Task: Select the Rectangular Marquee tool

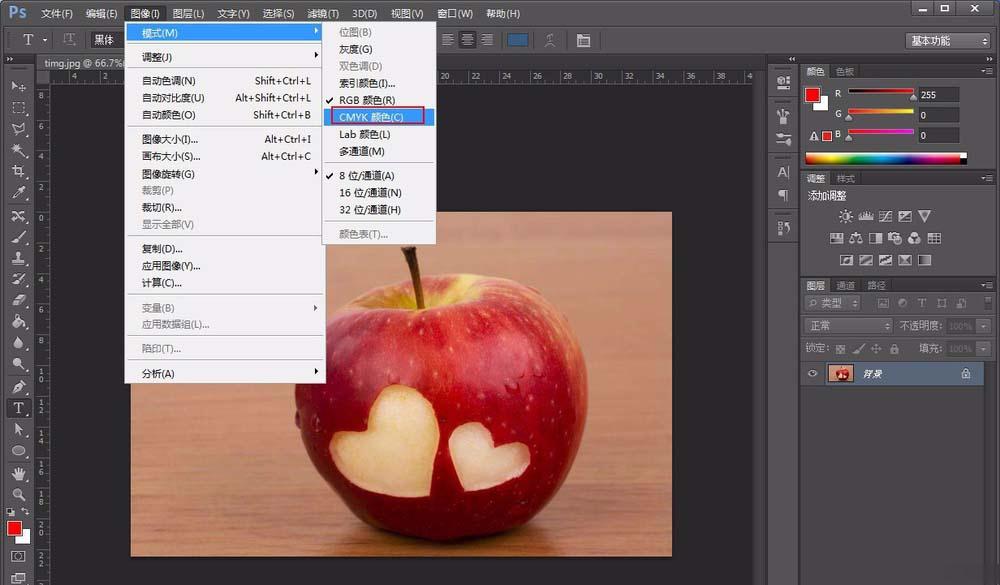Action: (18, 108)
